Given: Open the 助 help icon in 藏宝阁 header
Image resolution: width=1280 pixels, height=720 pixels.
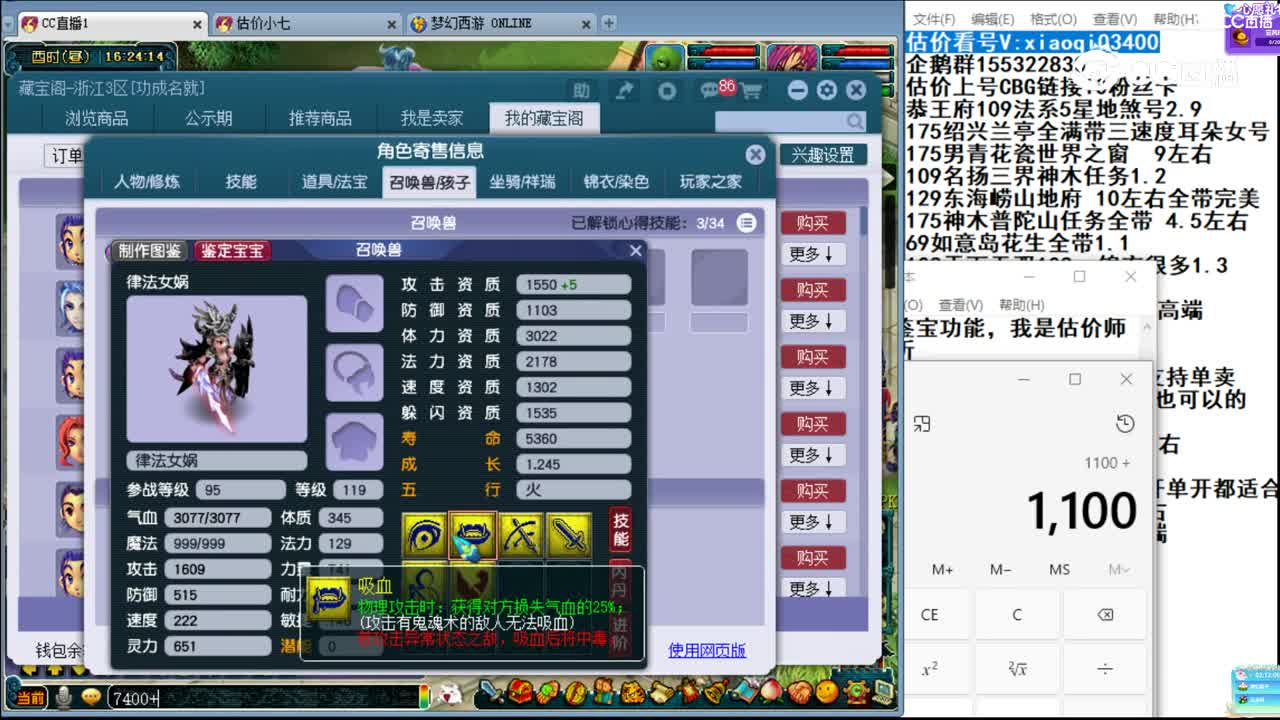Looking at the screenshot, I should 580,91.
